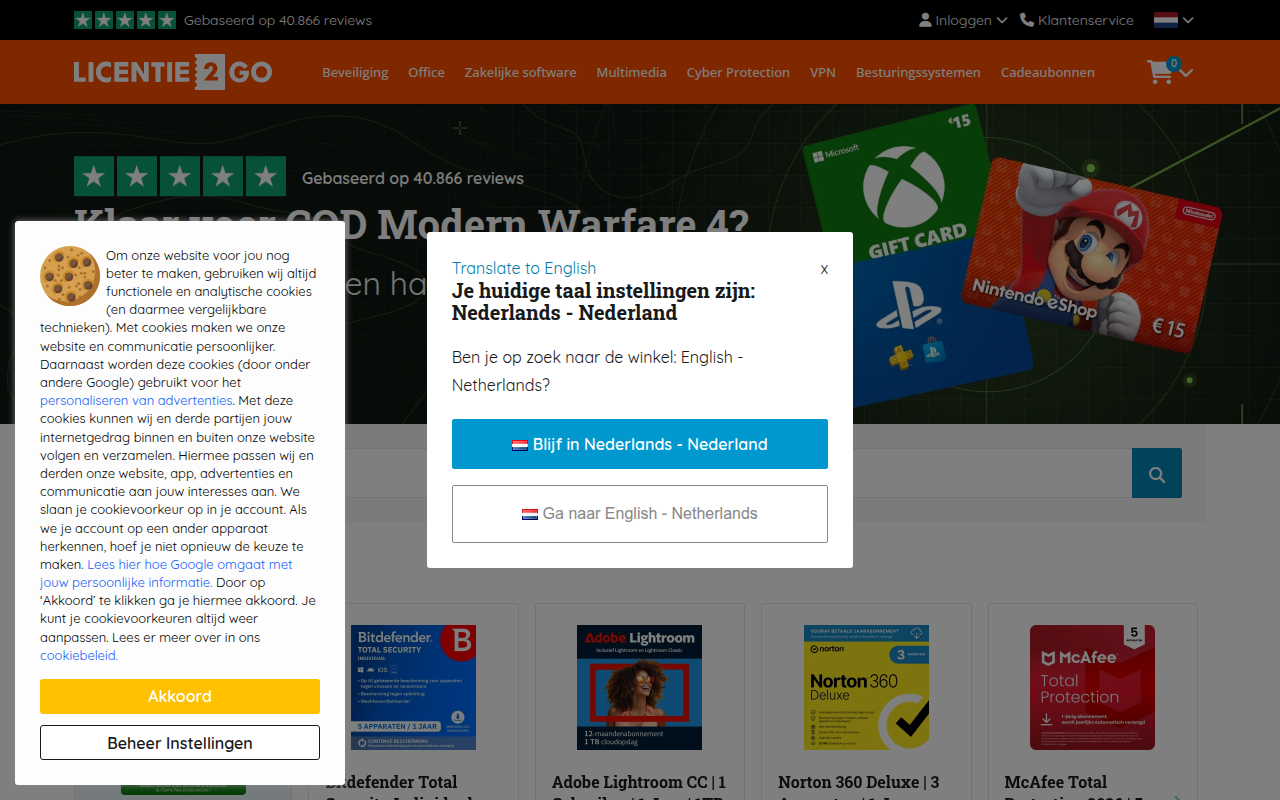Accept cookies with the Akkoord button
1280x800 pixels.
pos(180,696)
